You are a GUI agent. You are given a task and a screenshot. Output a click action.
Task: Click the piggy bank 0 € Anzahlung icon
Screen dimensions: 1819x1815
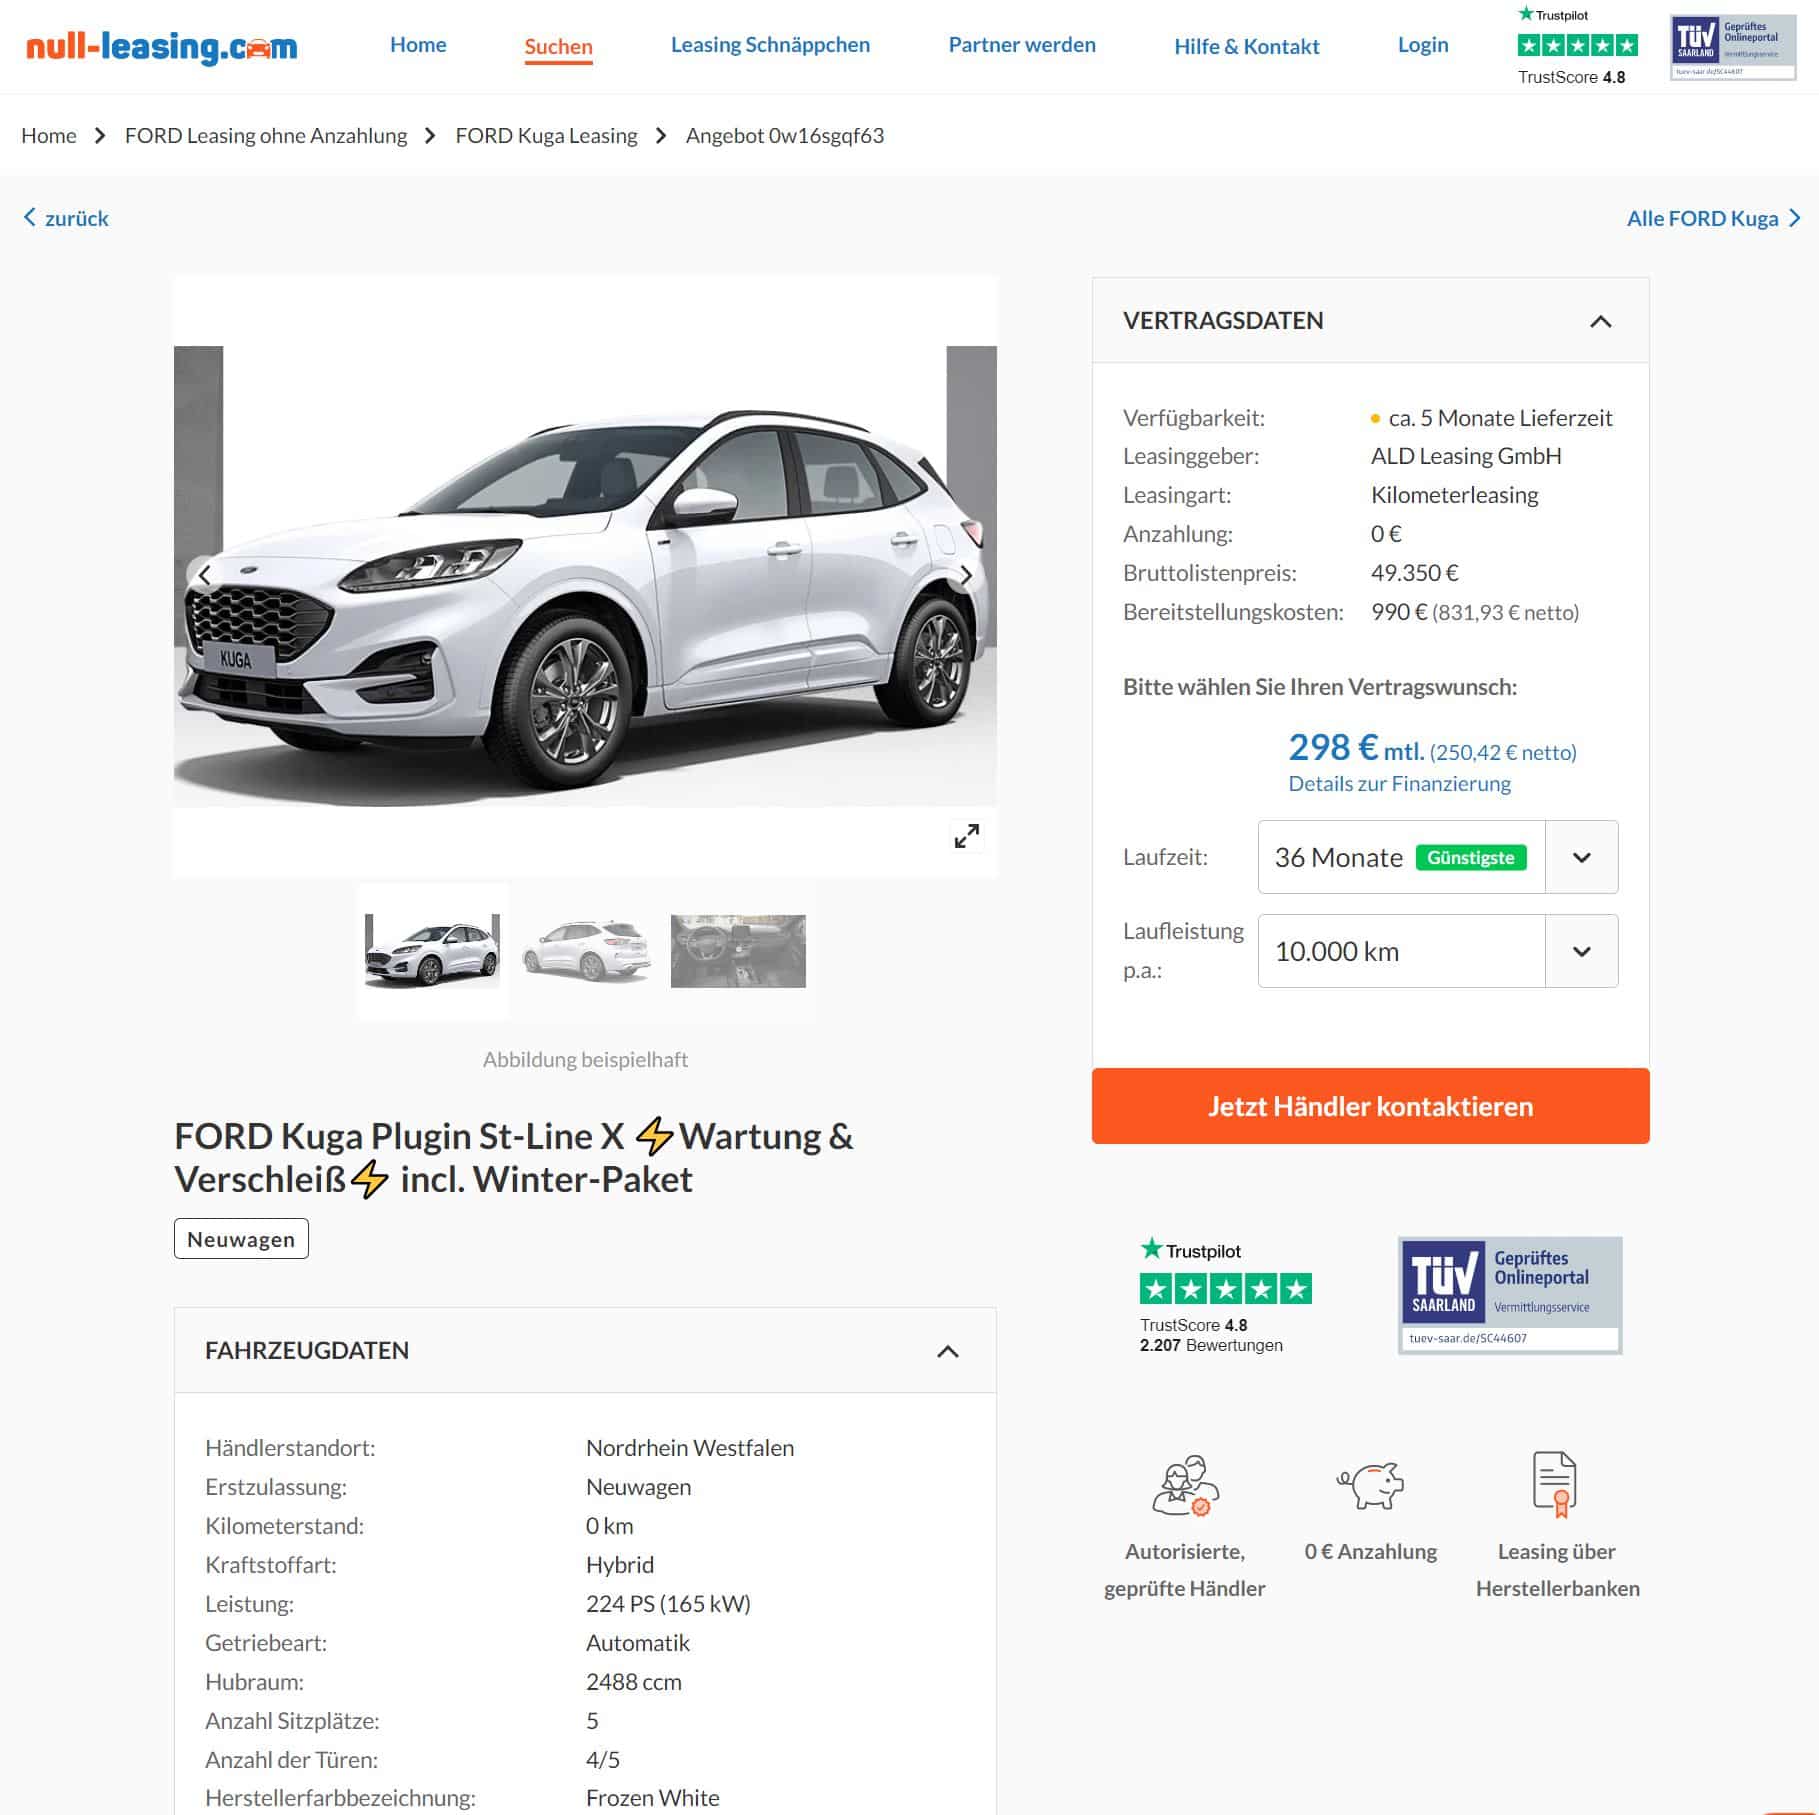(x=1370, y=1484)
